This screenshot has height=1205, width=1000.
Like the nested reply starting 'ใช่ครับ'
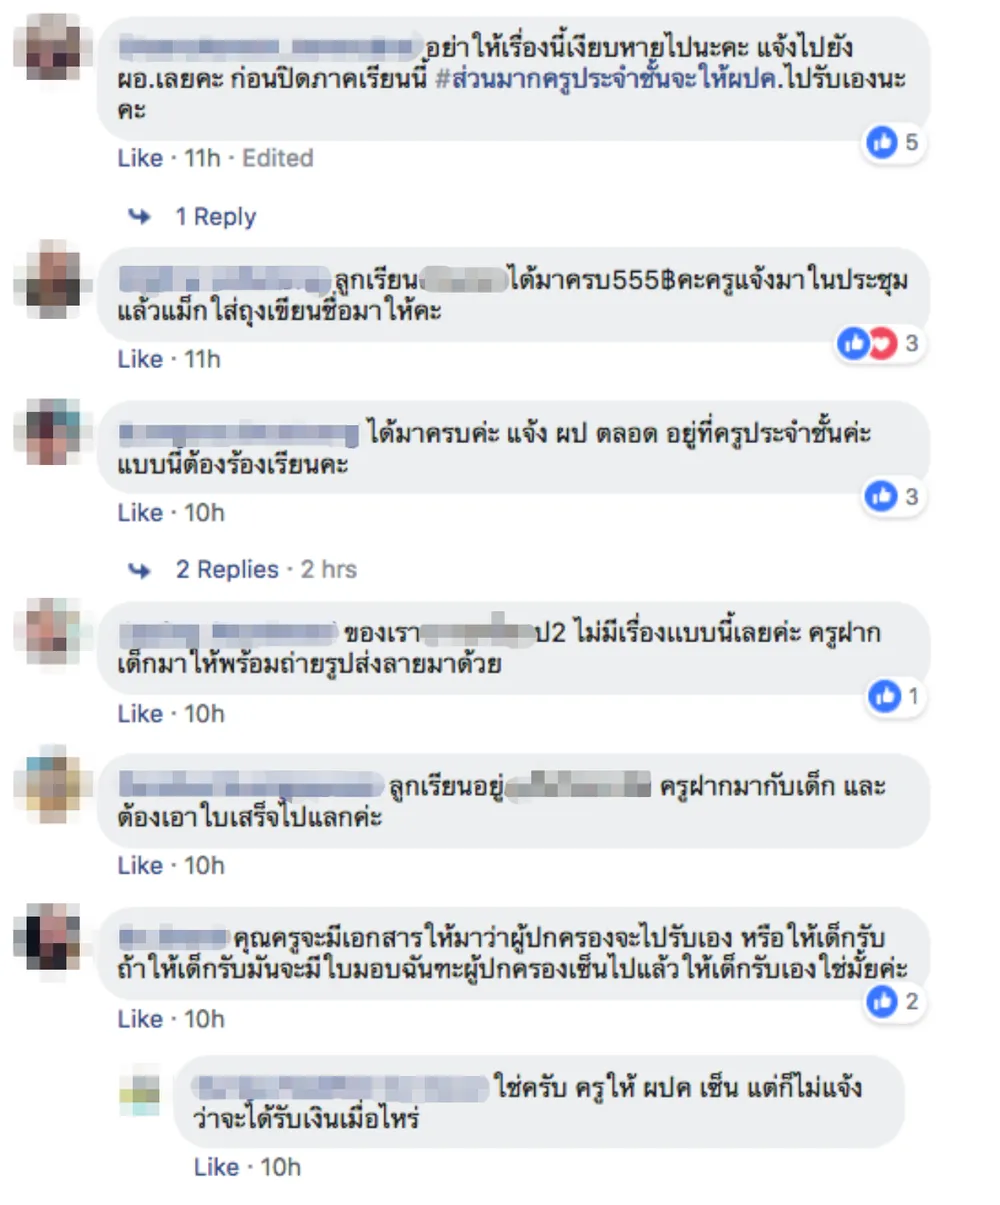pos(216,1167)
